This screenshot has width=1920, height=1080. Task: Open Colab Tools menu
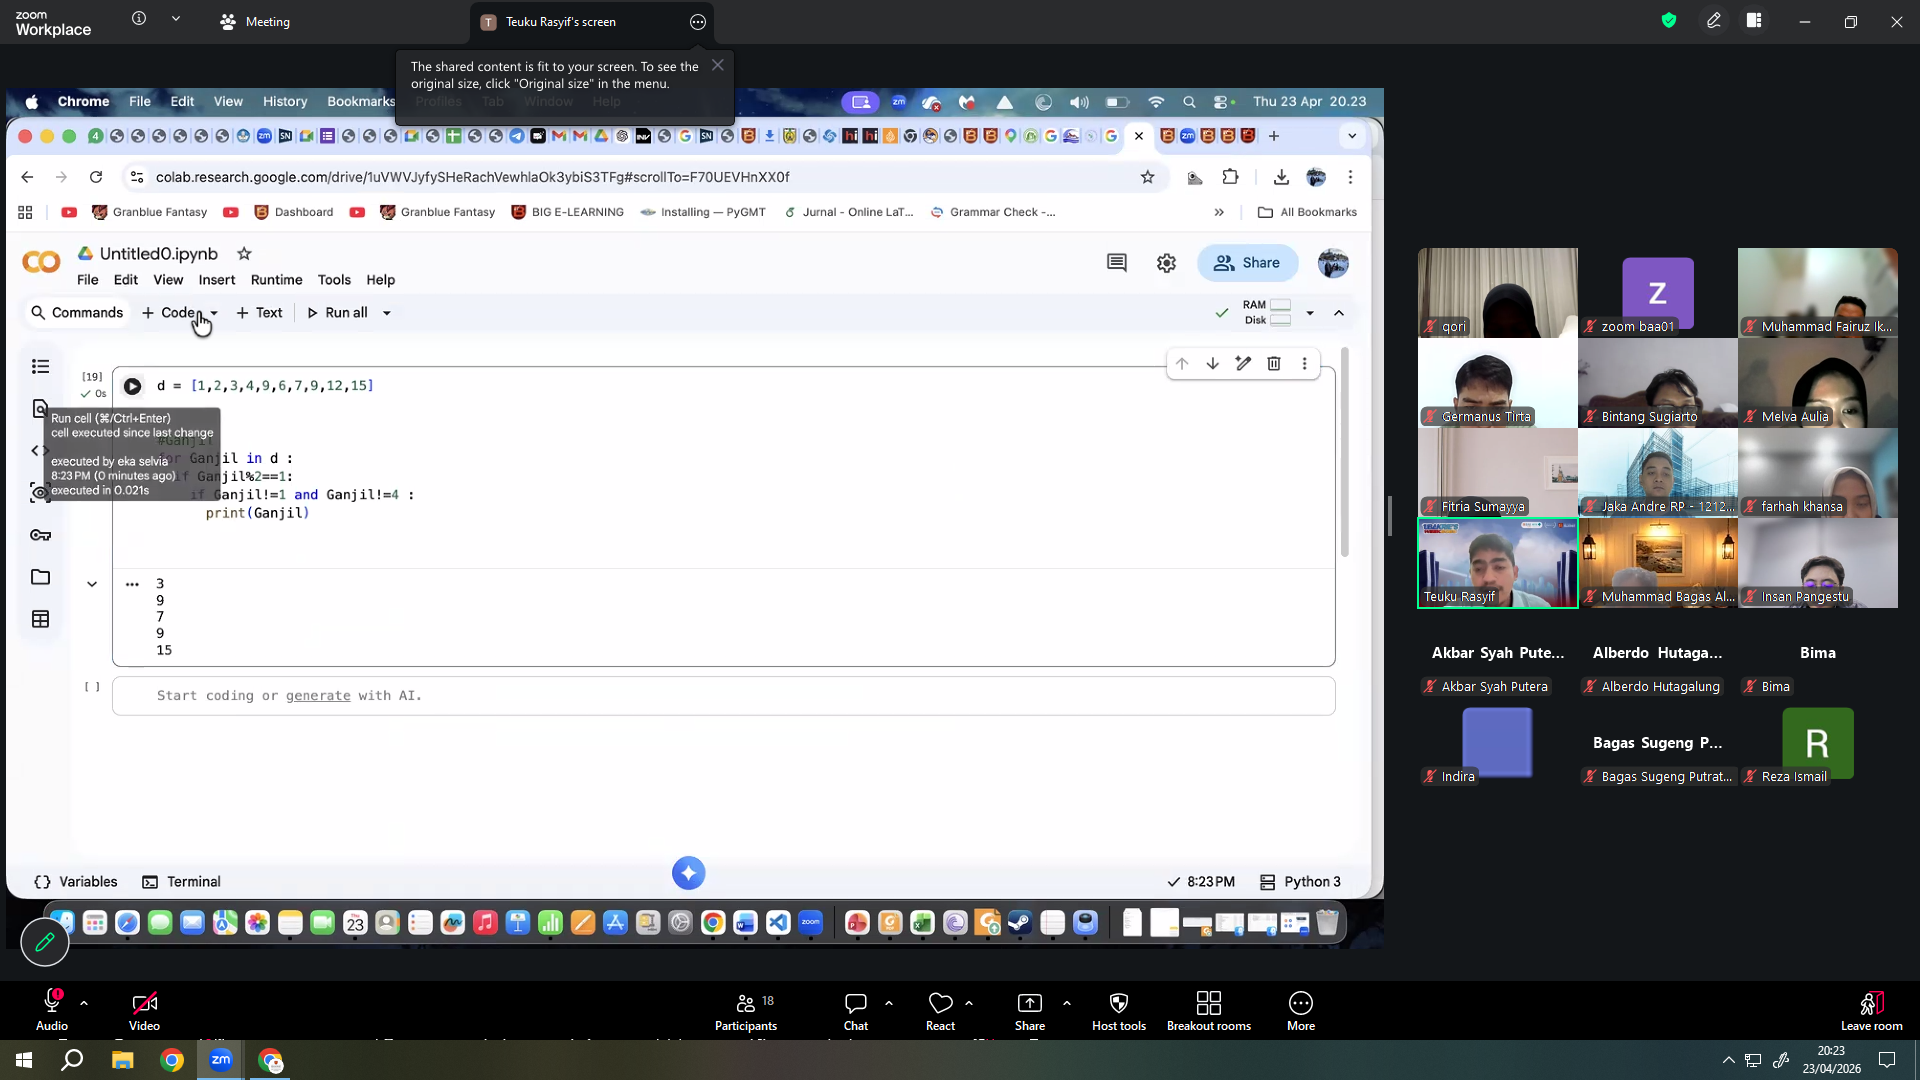coord(334,280)
